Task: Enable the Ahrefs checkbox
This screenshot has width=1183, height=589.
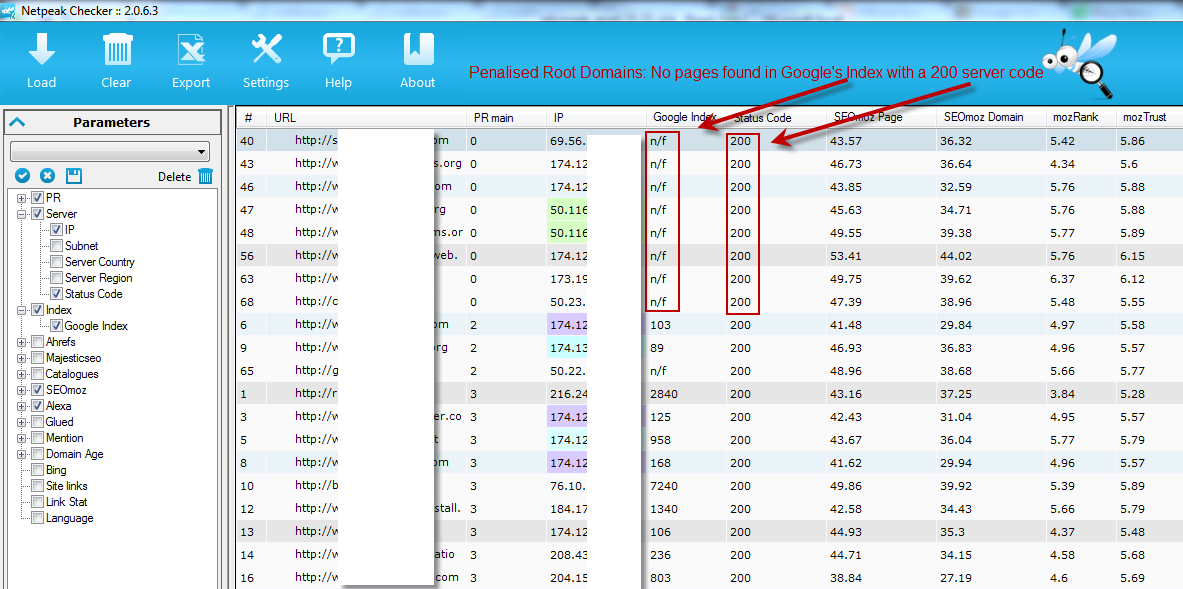Action: (x=38, y=342)
